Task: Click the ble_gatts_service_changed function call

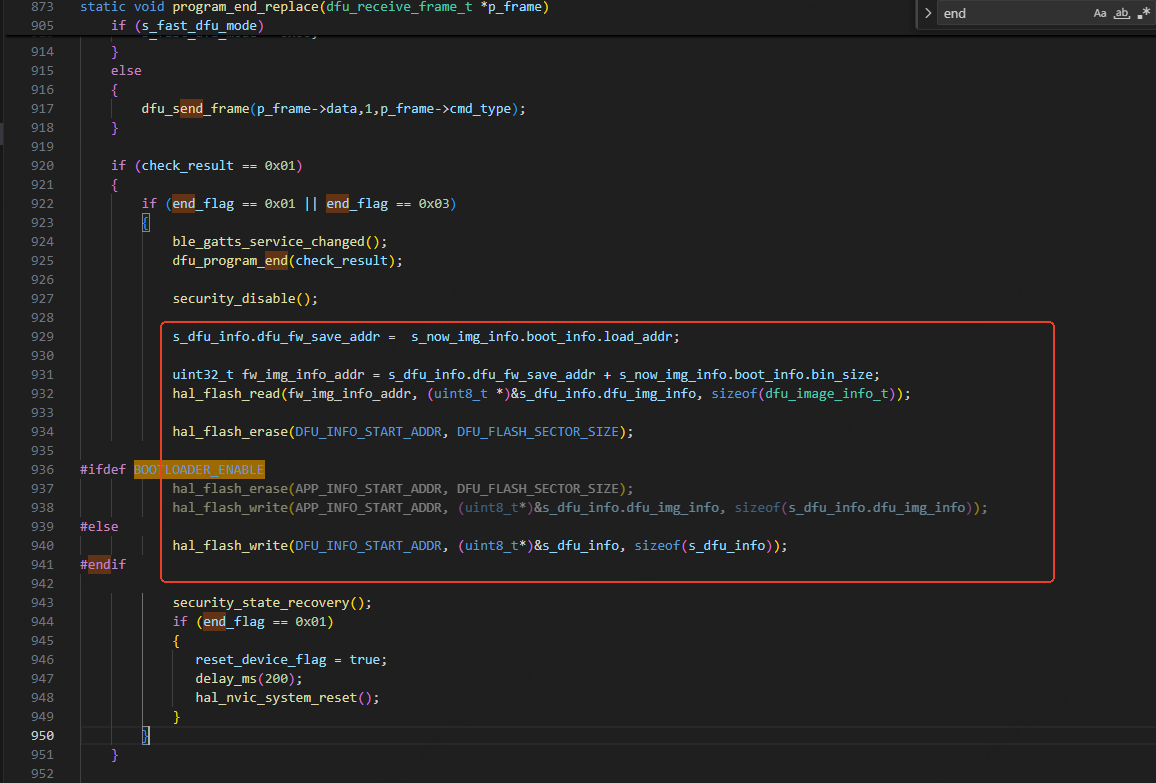Action: point(270,241)
